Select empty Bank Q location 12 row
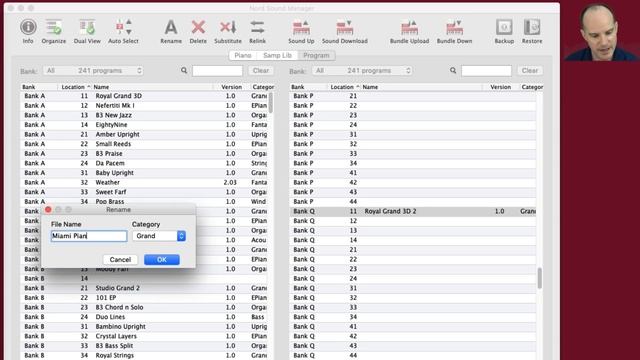 [413, 221]
